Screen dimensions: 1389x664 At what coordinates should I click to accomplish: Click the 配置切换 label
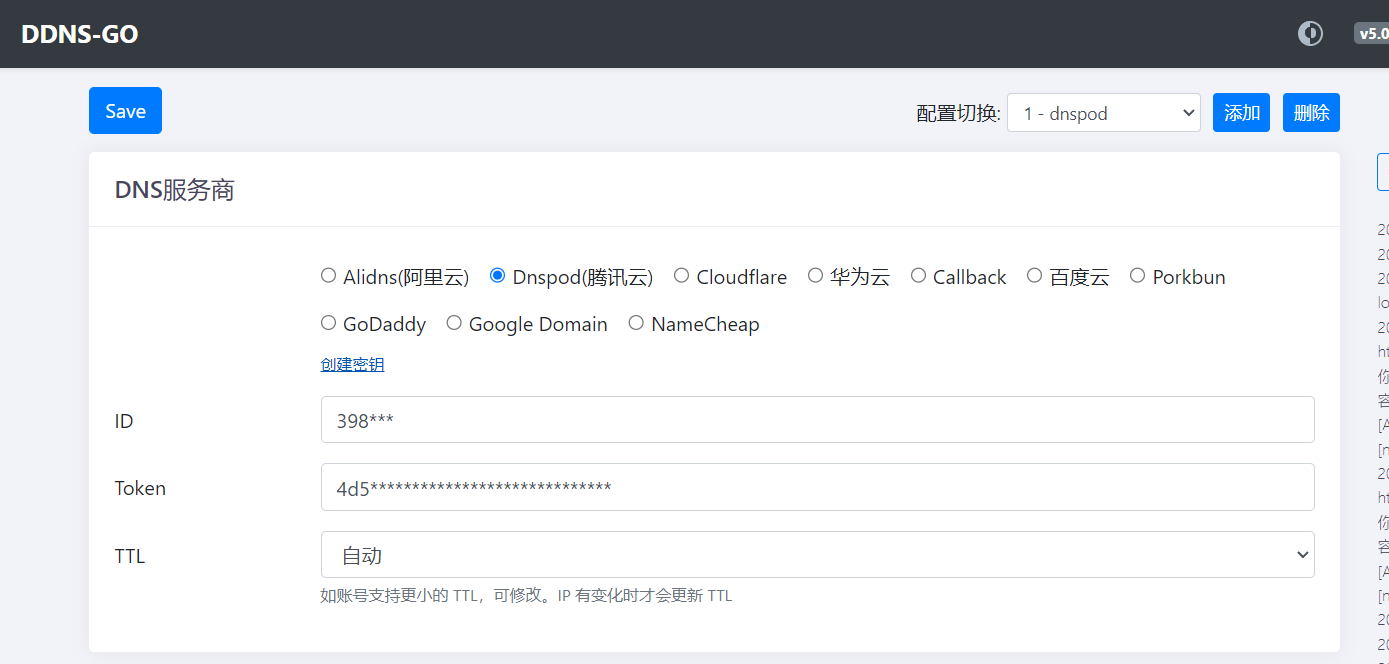pyautogui.click(x=958, y=113)
